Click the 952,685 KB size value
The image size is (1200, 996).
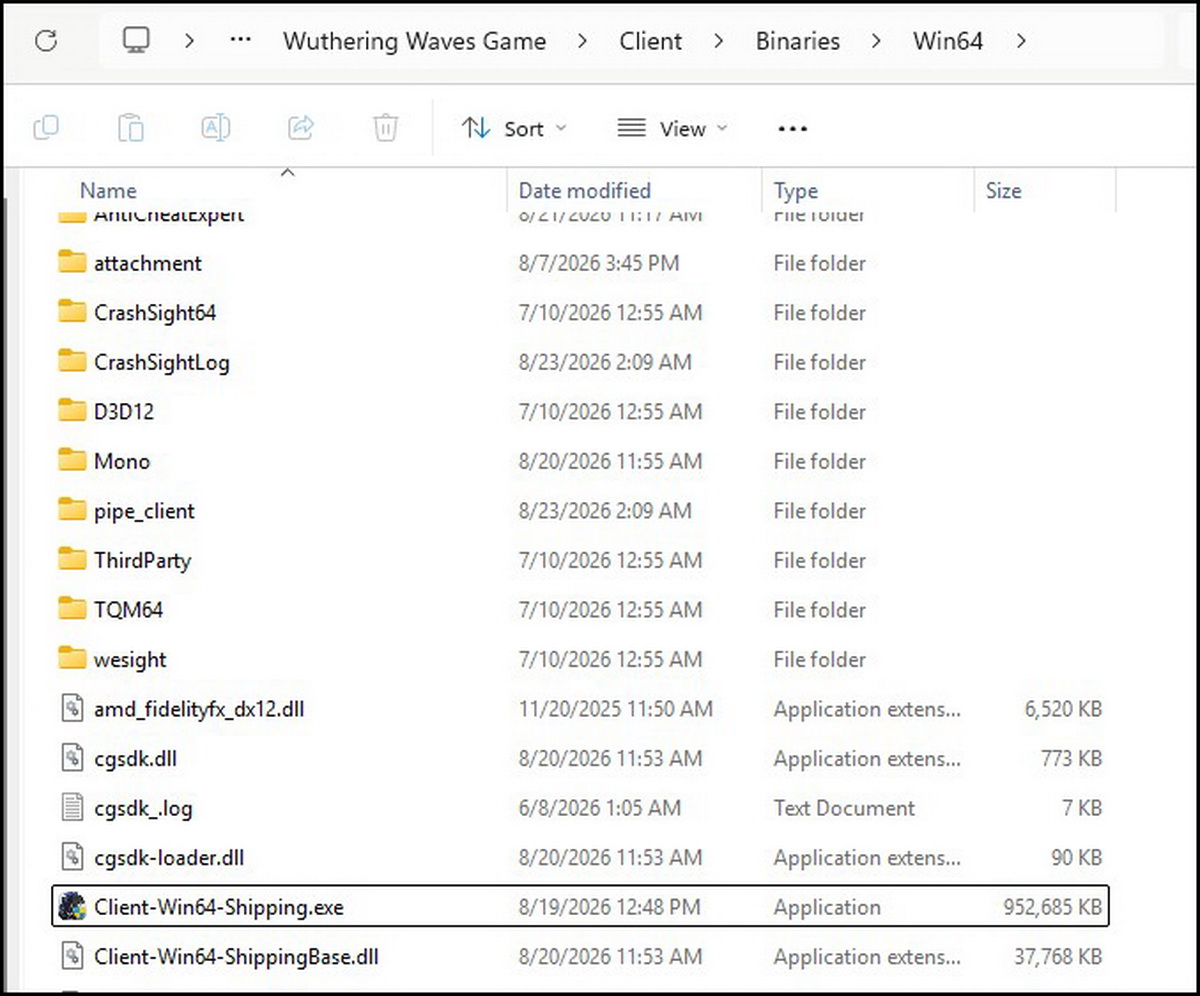click(x=1053, y=907)
